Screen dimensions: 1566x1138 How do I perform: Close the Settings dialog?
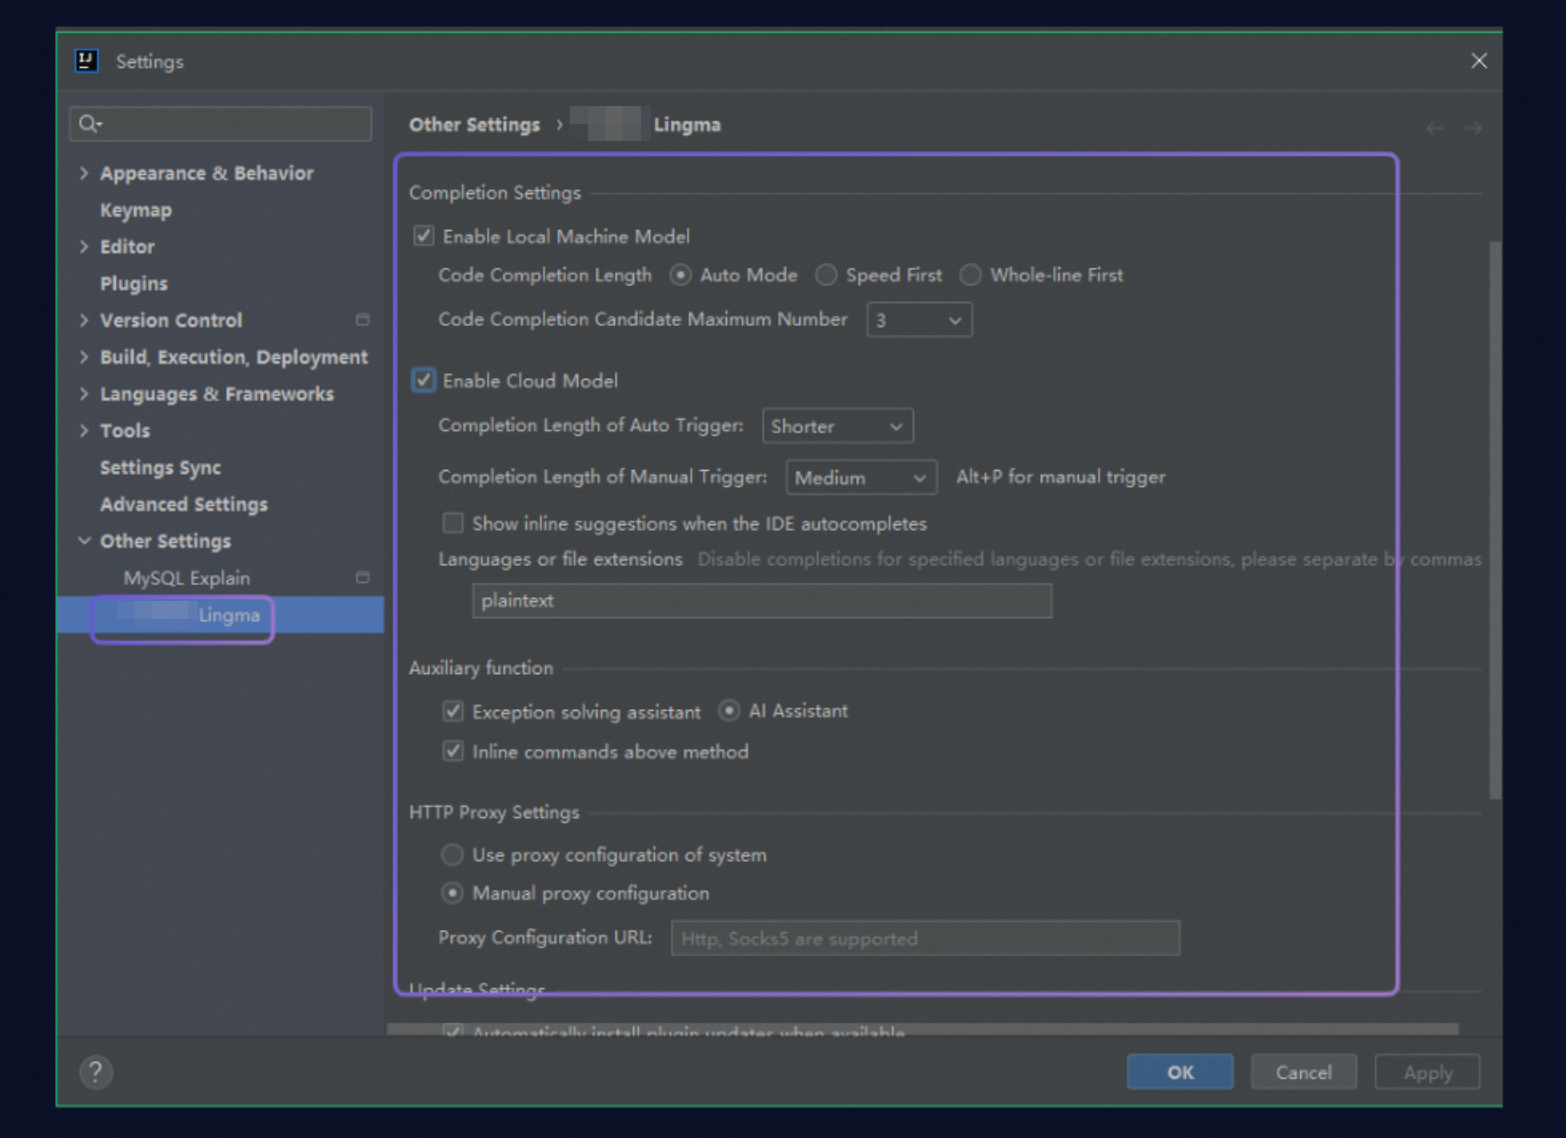[x=1479, y=61]
